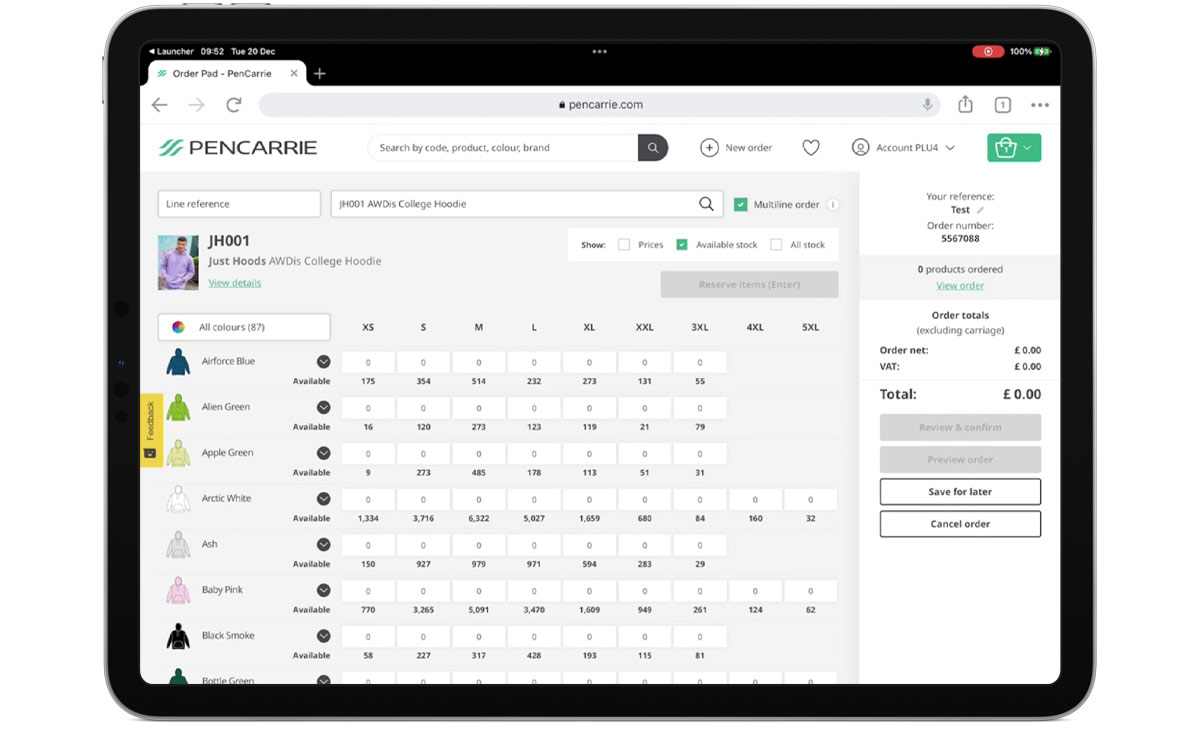Open the yellow Feedback side tab

click(x=151, y=430)
